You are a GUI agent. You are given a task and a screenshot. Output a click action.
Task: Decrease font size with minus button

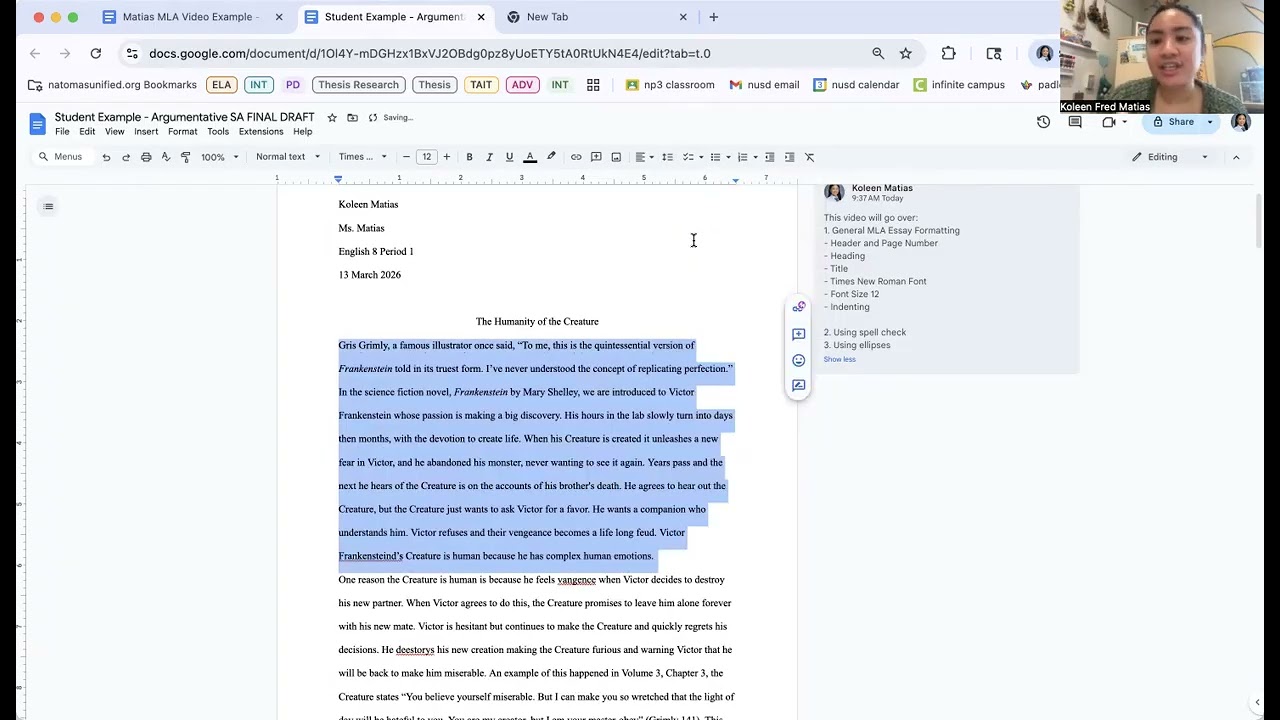click(x=406, y=157)
